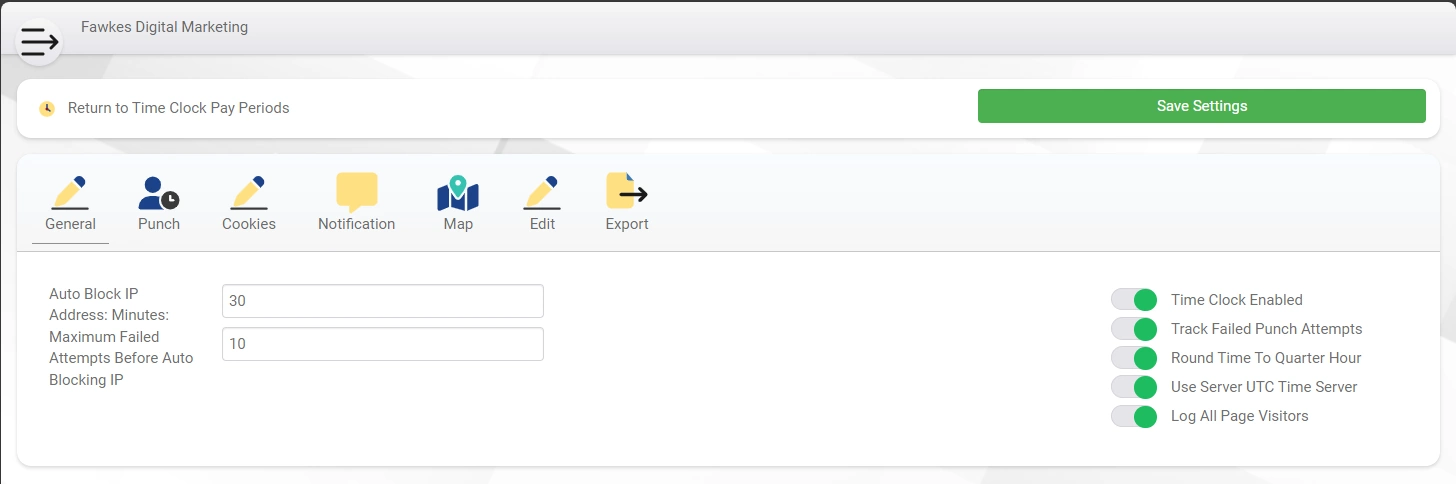Viewport: 1456px width, 484px height.
Task: Click the Maximum Failed Attempts input field
Action: tap(383, 344)
